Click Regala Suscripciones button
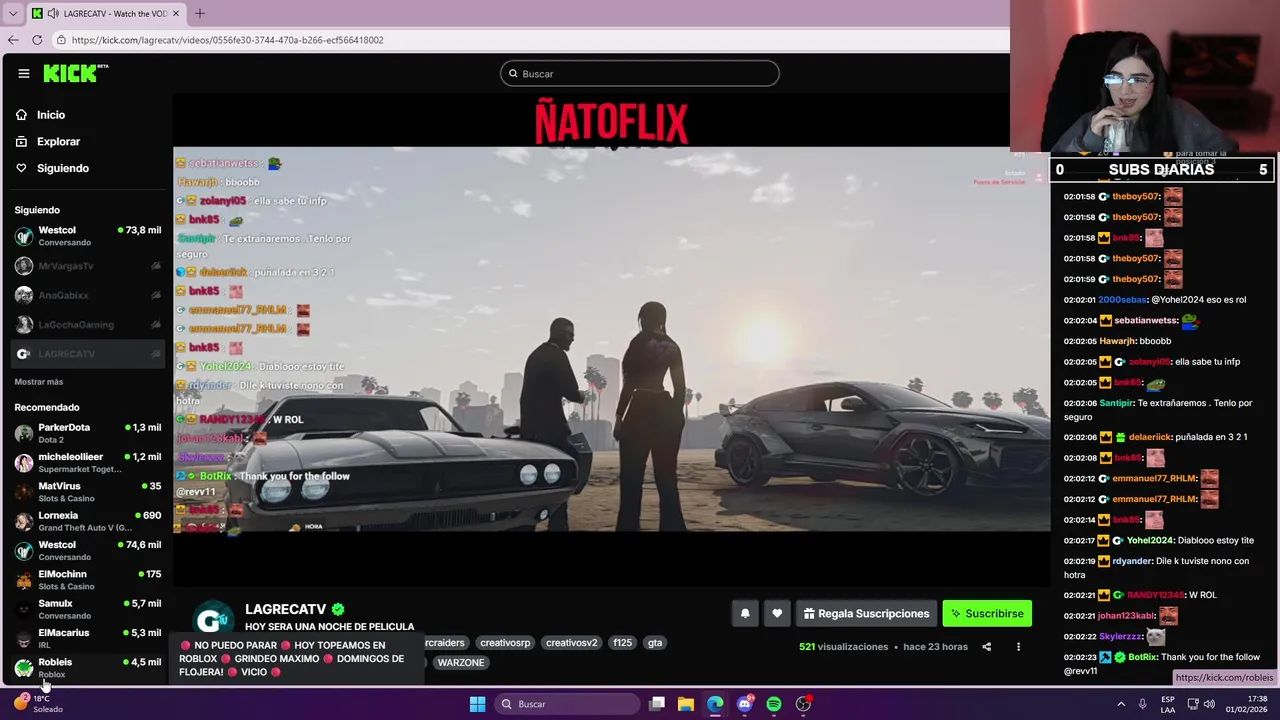The height and width of the screenshot is (720, 1280). pos(865,614)
